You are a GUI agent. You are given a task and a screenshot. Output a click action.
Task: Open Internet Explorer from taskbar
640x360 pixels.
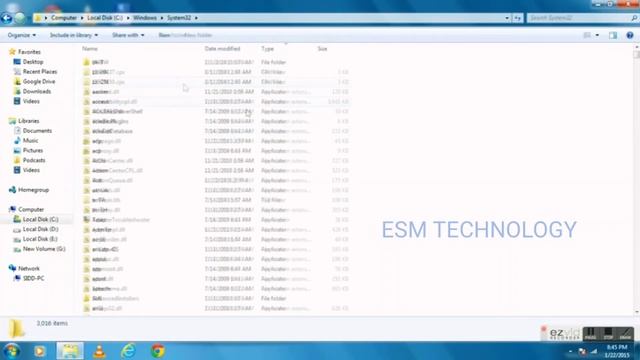(128, 351)
